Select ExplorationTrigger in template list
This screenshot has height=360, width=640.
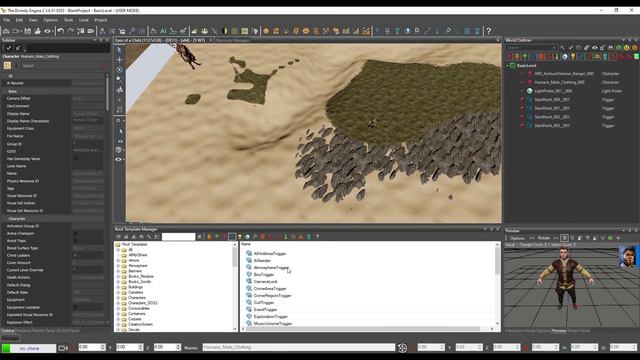click(271, 316)
